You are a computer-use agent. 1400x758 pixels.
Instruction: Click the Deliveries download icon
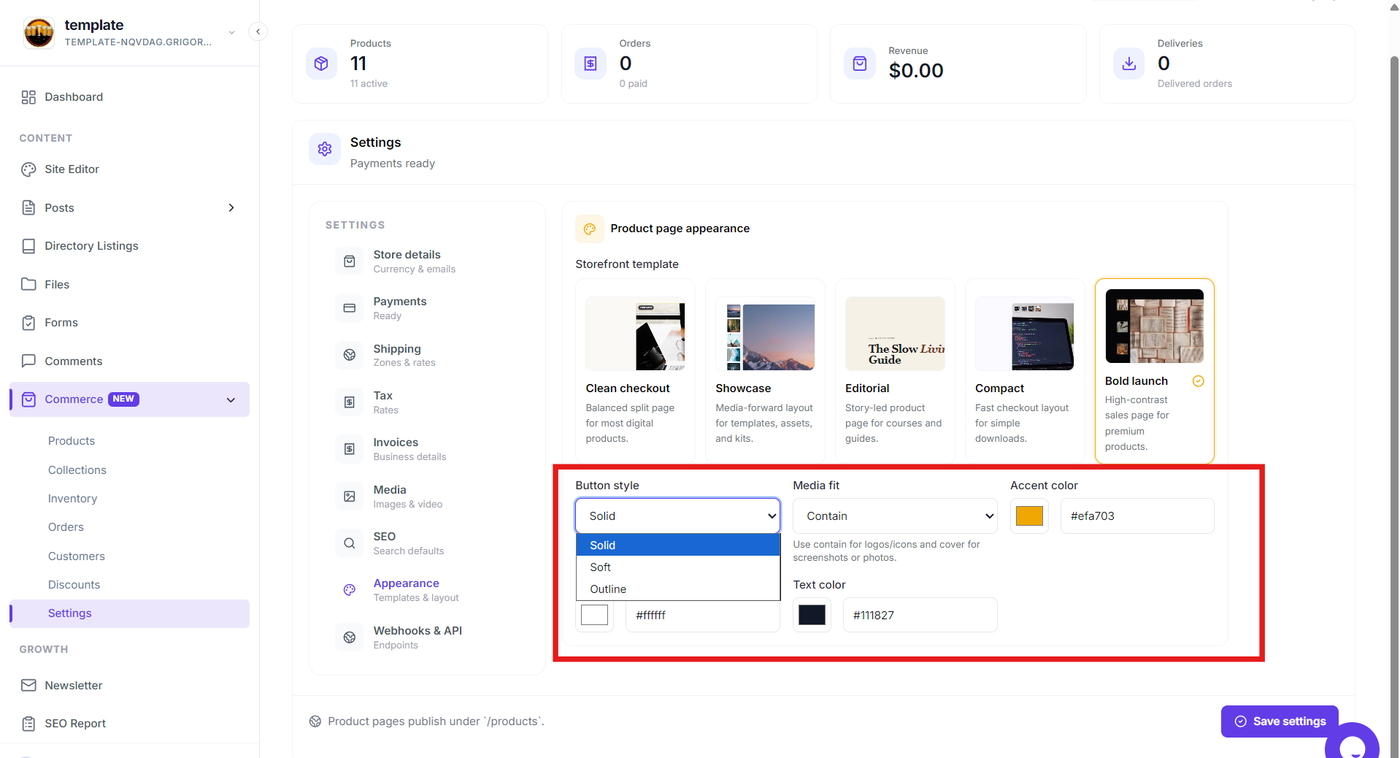point(1129,63)
